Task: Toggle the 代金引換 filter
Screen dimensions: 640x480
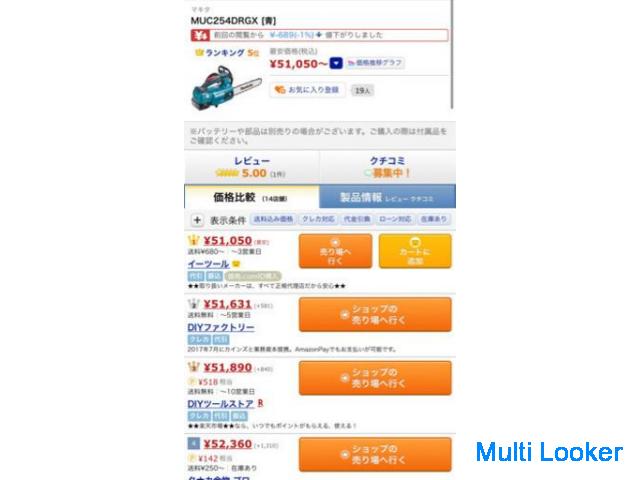Action: (357, 219)
